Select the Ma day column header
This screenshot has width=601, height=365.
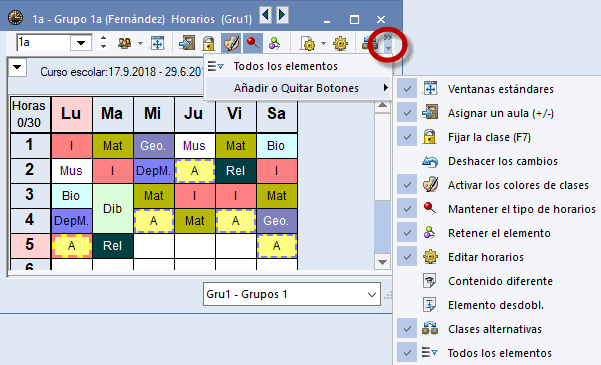click(x=112, y=114)
